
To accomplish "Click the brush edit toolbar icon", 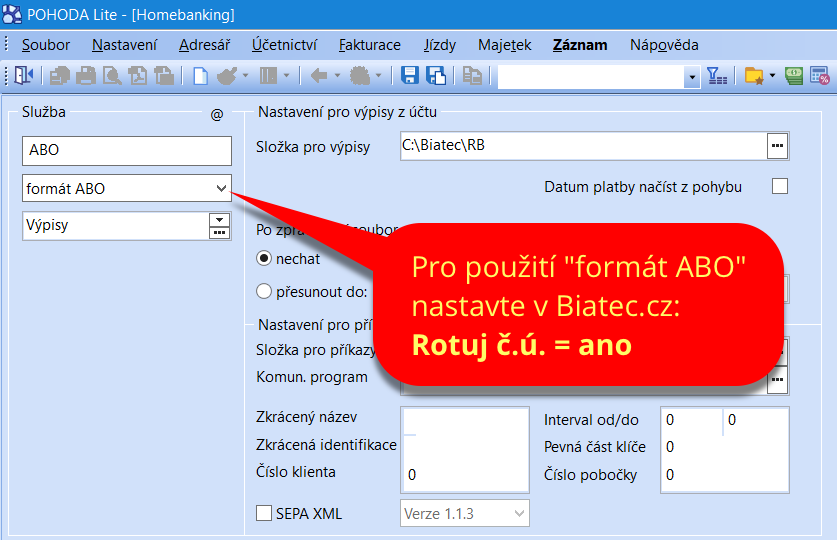I will pos(227,76).
